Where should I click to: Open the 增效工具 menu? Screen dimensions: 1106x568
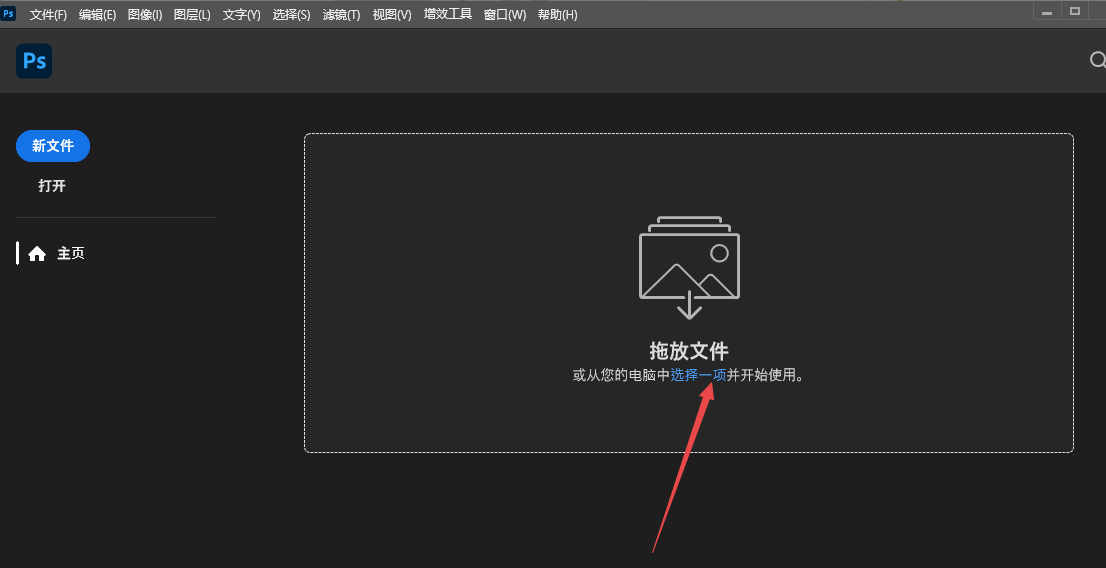(x=448, y=14)
